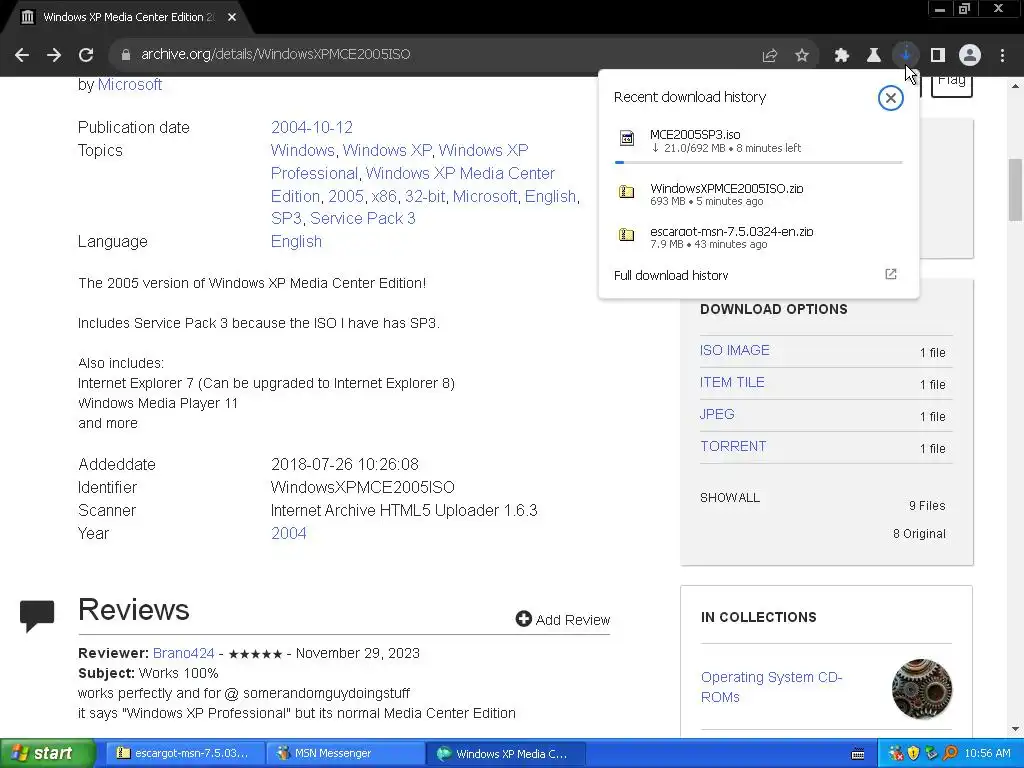Image resolution: width=1024 pixels, height=768 pixels.
Task: Click the keyboard icon in taskbar
Action: (859, 754)
